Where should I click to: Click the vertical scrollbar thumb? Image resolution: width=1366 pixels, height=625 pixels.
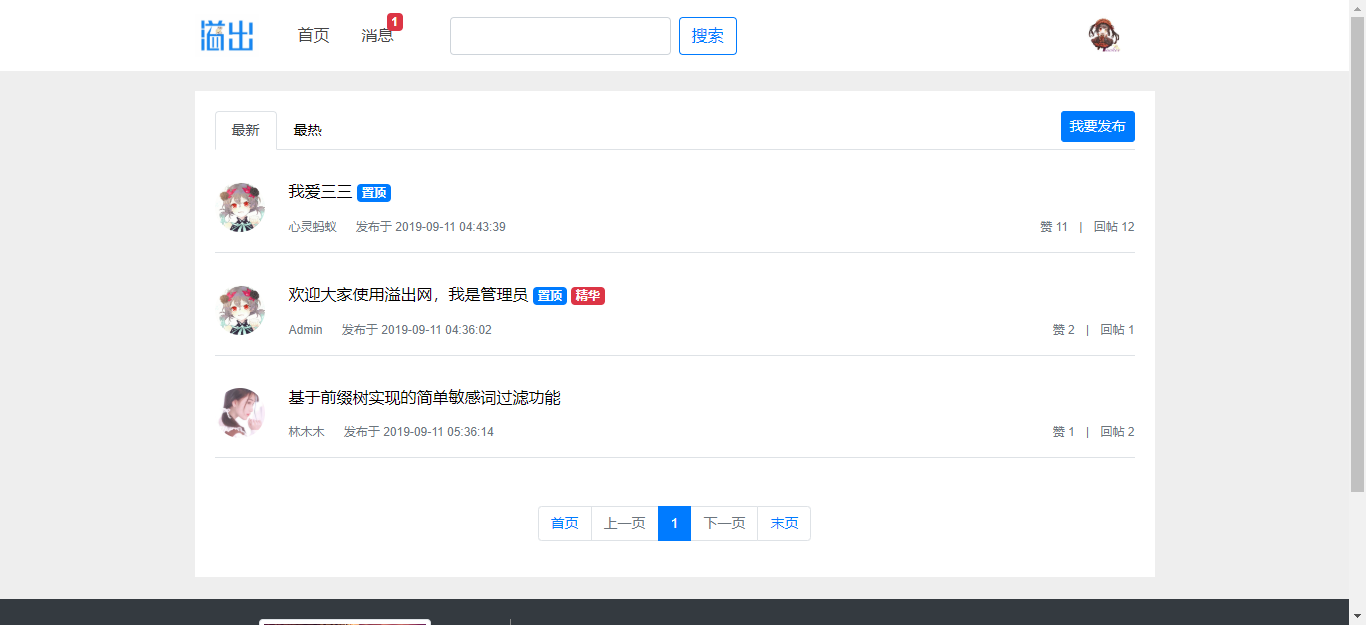coord(1357,254)
